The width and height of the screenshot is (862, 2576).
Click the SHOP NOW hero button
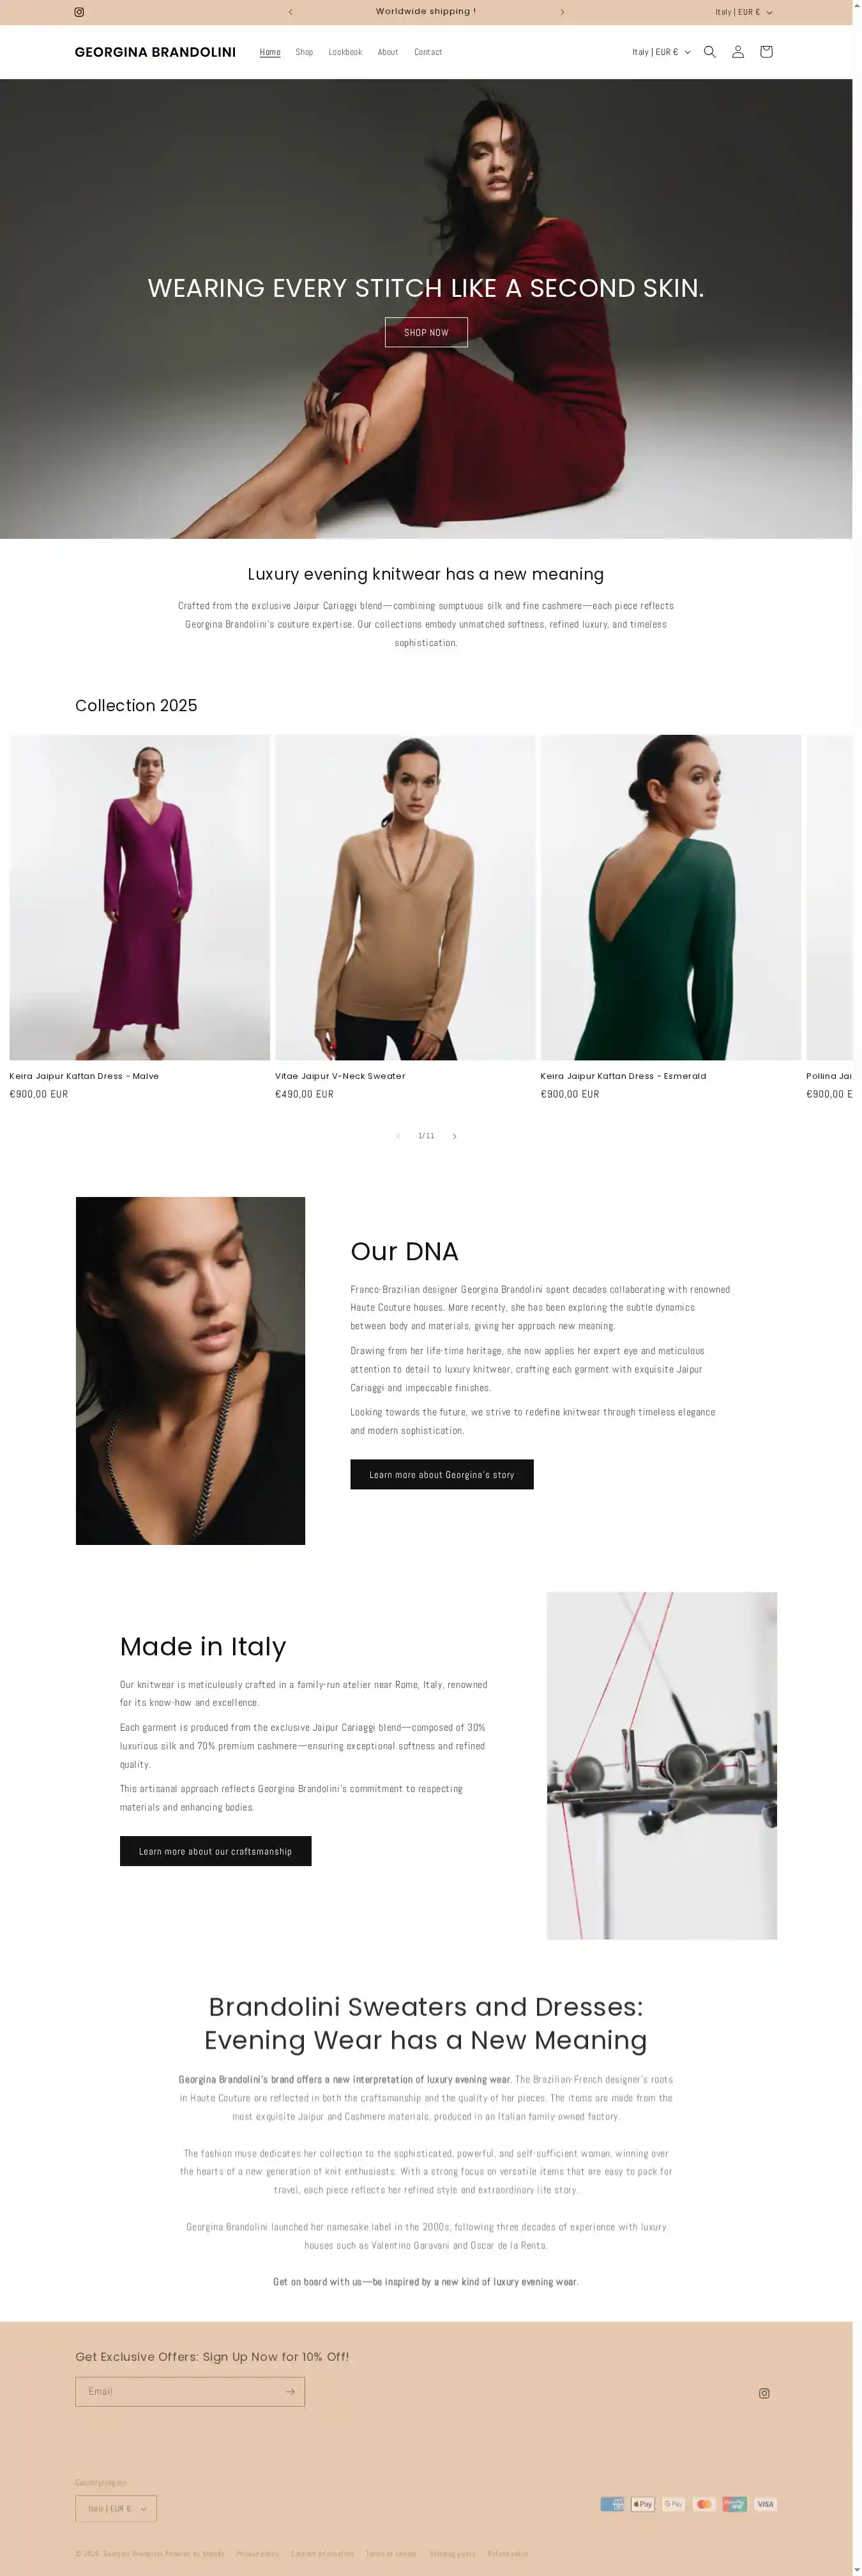click(426, 332)
